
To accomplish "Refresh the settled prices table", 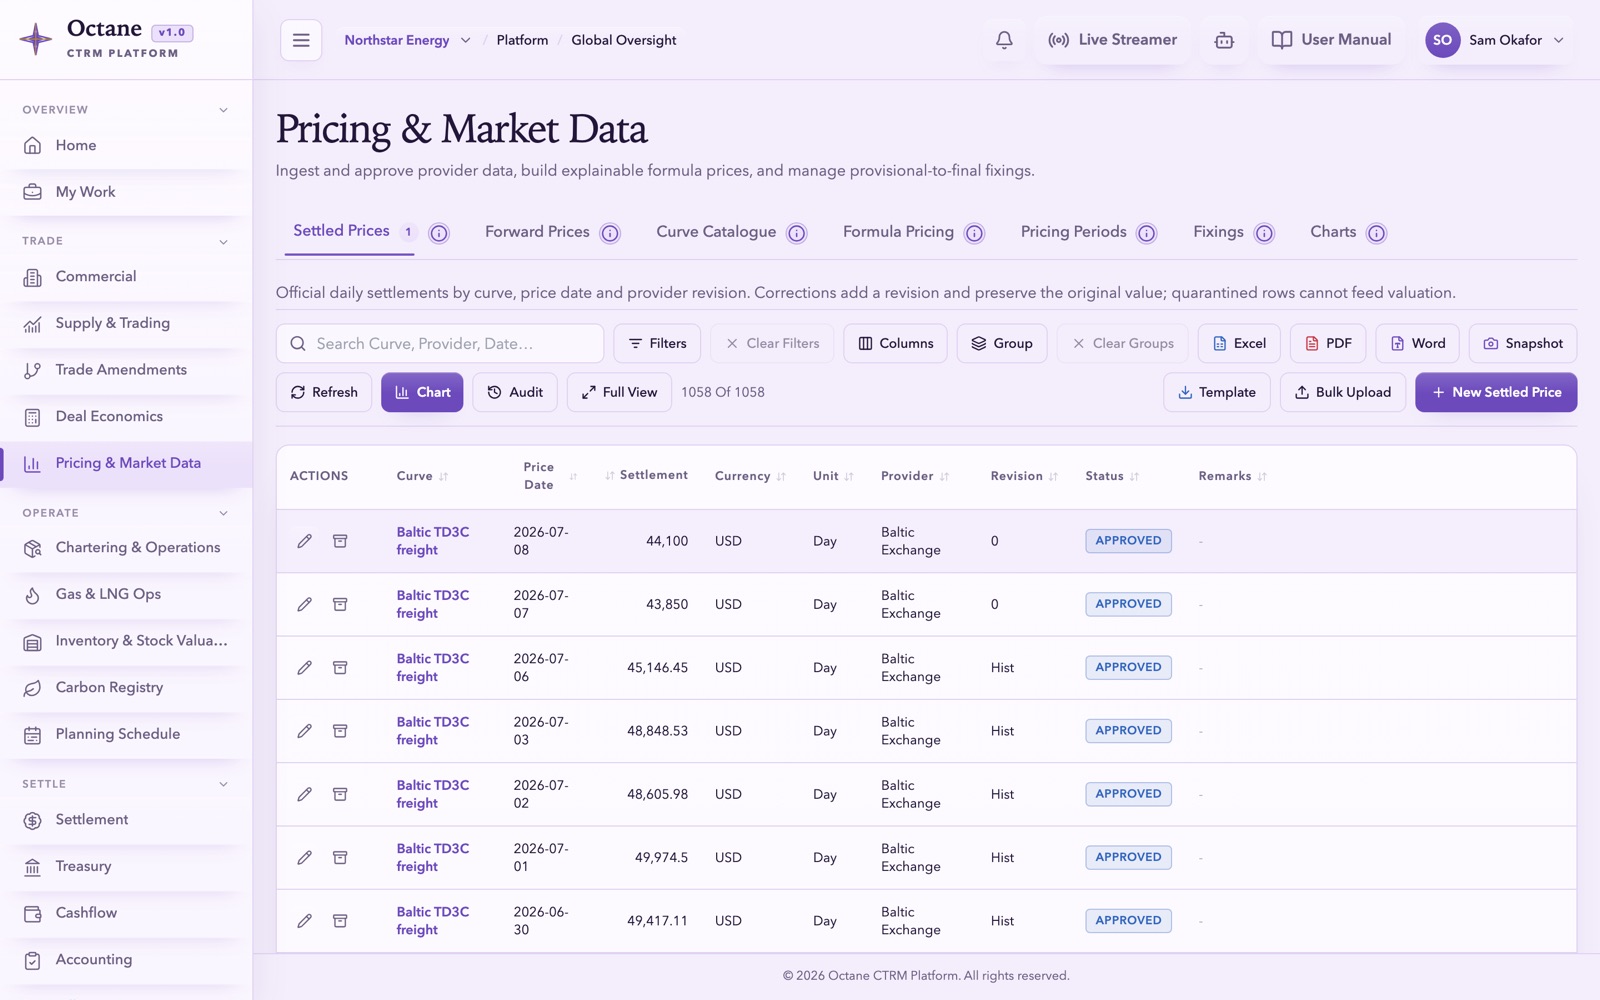I will pos(324,392).
